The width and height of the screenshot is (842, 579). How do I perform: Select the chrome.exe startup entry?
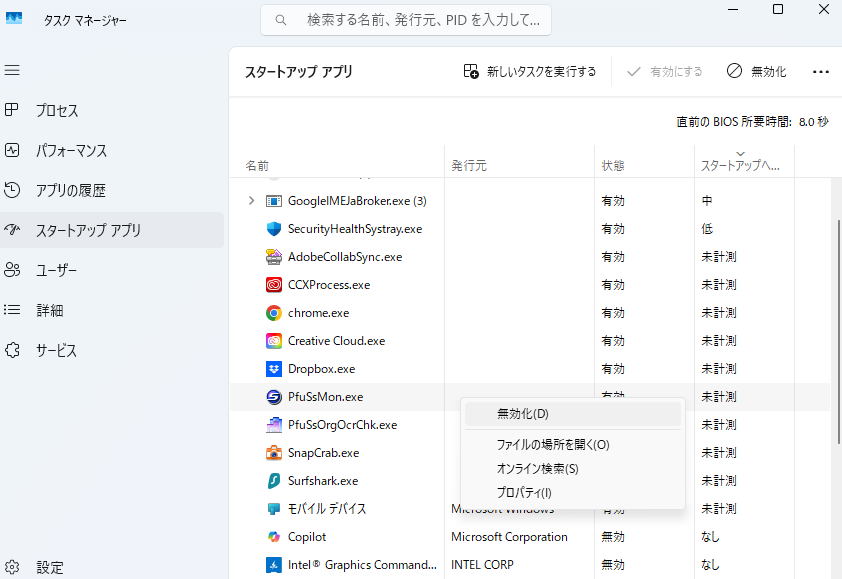318,313
